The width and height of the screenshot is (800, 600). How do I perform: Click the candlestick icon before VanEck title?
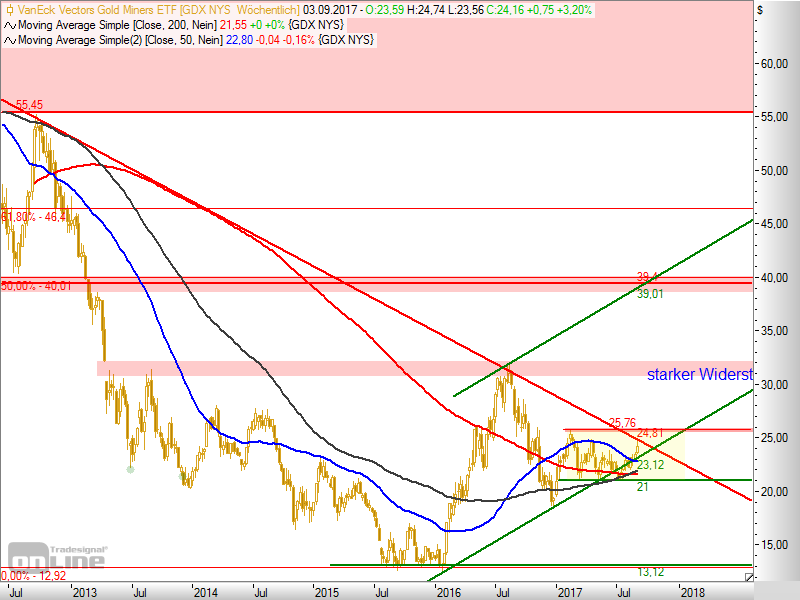[9, 10]
